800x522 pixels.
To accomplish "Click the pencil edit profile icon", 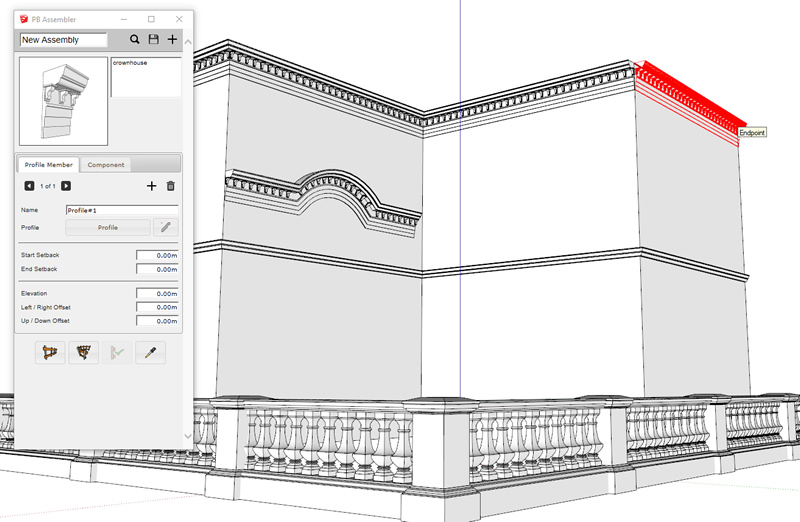I will [x=165, y=227].
